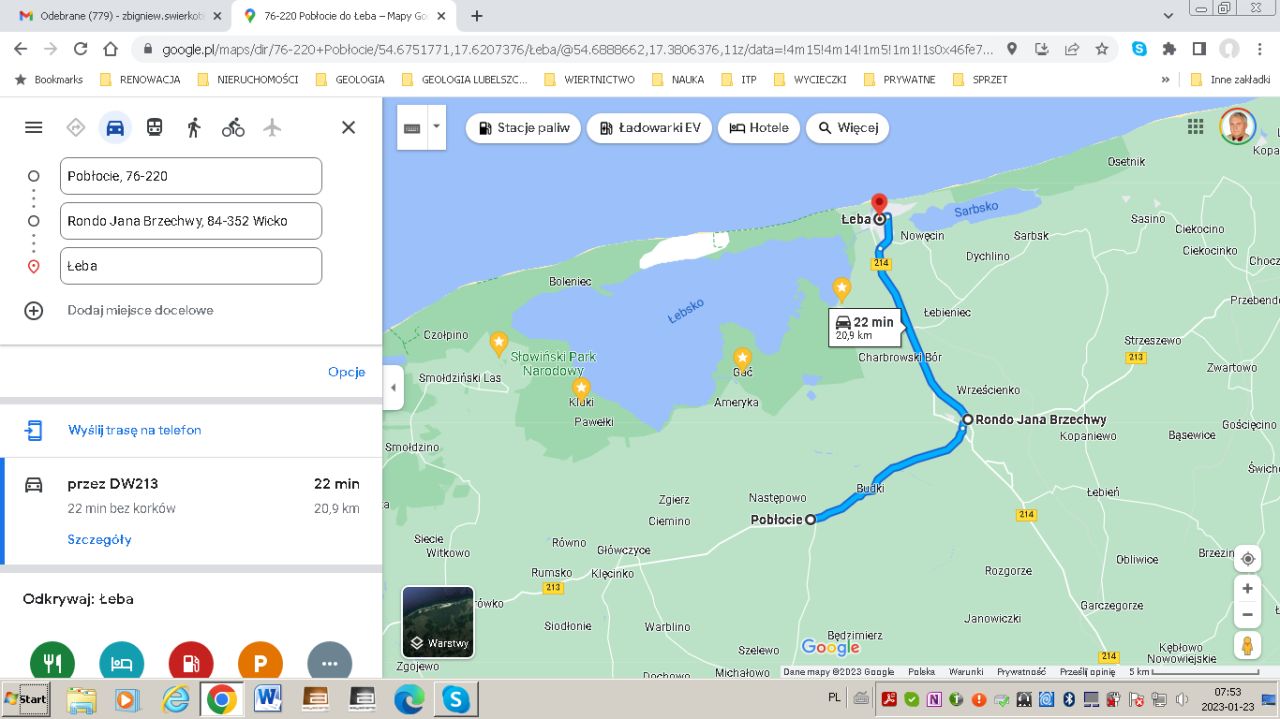Share this page from the address bar

[x=1072, y=48]
